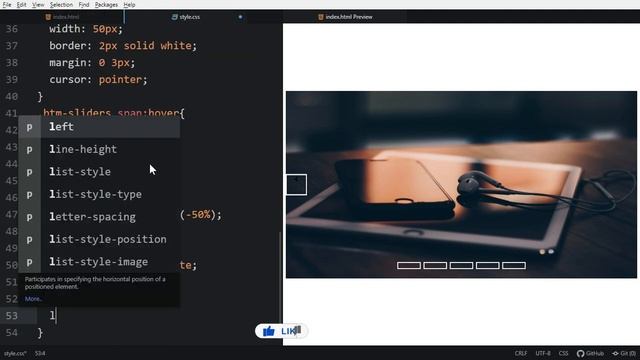Click line number 54 in the gutter
This screenshot has height=360, width=640.
(x=12, y=332)
